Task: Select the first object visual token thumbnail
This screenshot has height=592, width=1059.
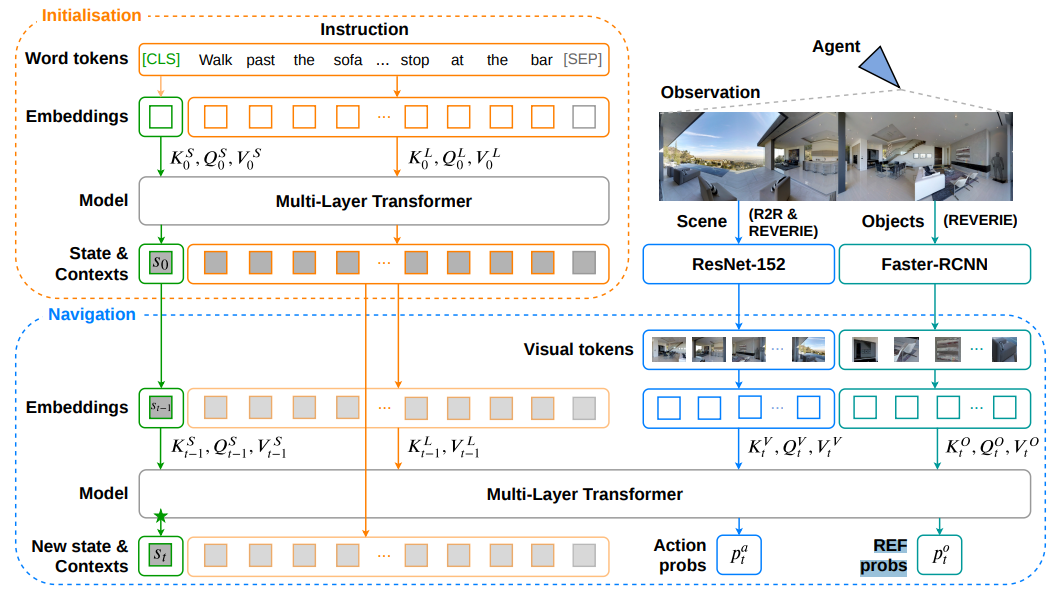Action: pyautogui.click(x=862, y=349)
